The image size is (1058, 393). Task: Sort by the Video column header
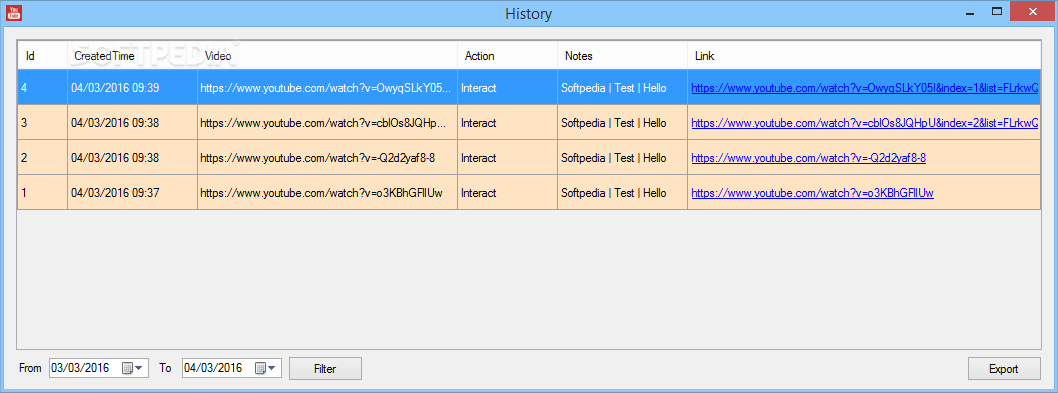tap(327, 56)
